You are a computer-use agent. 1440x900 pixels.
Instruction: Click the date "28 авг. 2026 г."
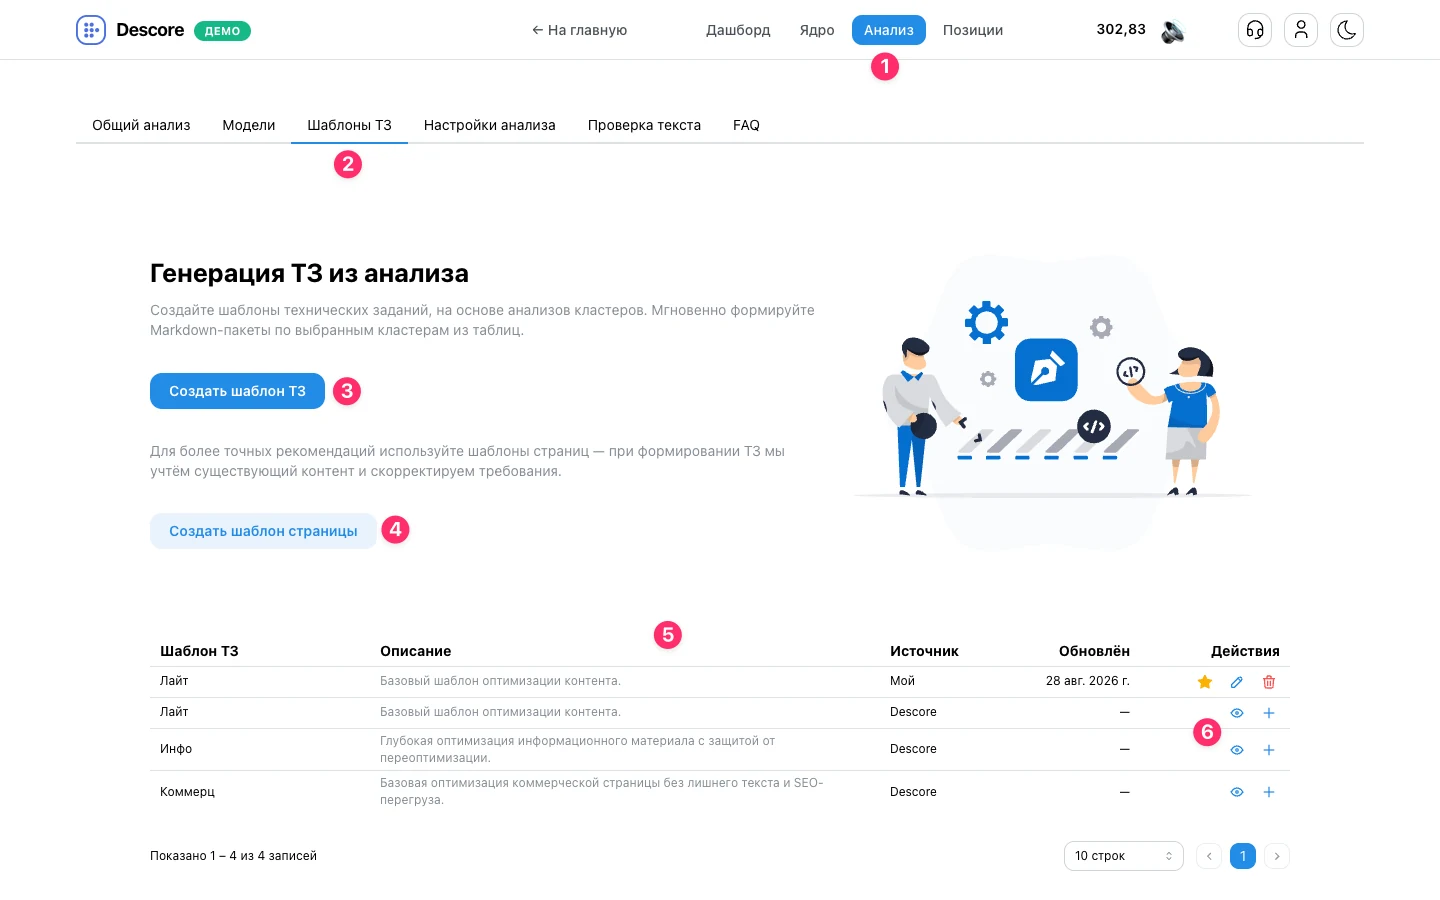[x=1088, y=681]
